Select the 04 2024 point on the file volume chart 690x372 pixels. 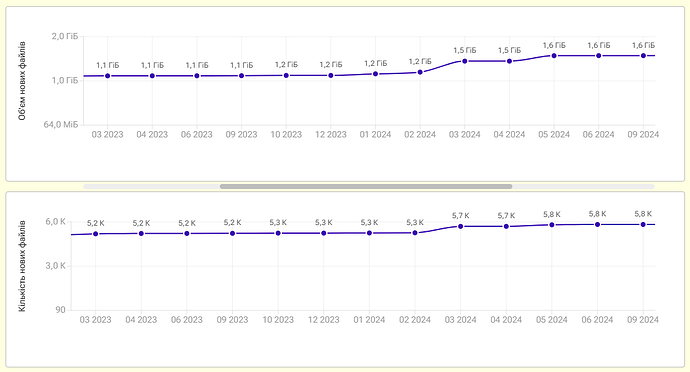[510, 61]
